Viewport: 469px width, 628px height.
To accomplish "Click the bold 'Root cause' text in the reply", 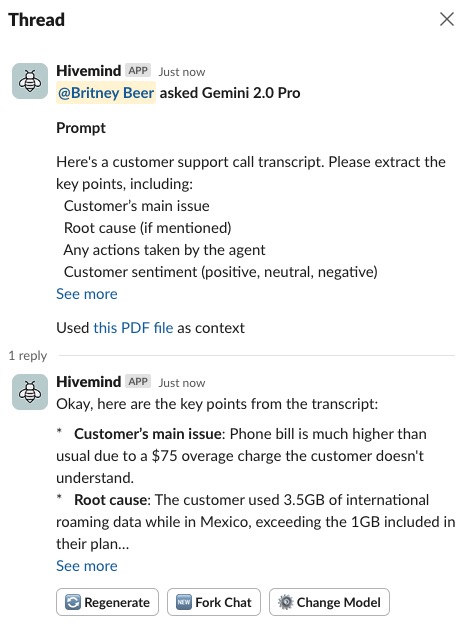I will 111,500.
